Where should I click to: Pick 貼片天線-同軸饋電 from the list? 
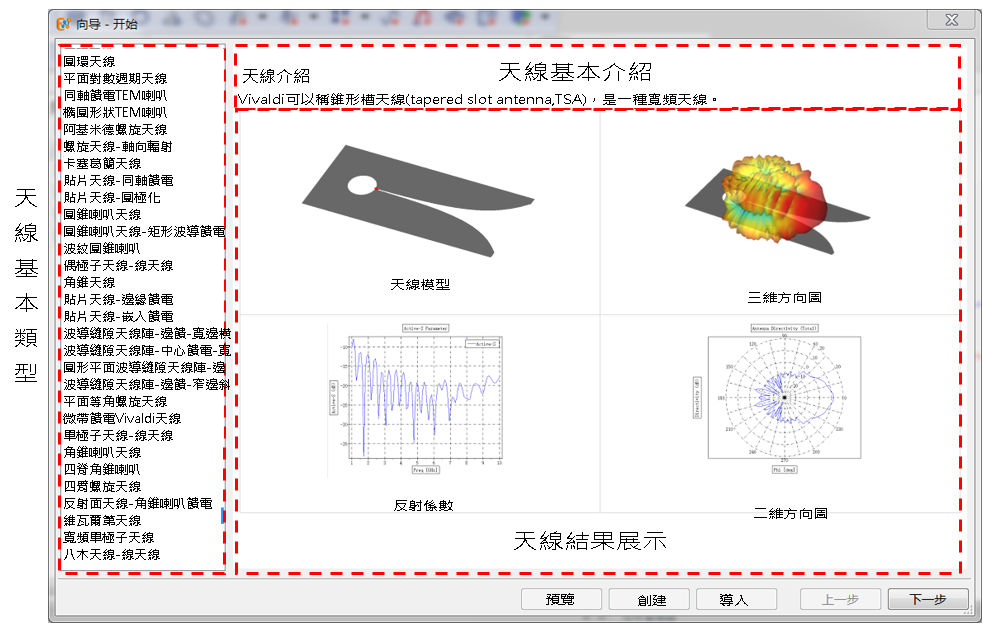(x=118, y=181)
